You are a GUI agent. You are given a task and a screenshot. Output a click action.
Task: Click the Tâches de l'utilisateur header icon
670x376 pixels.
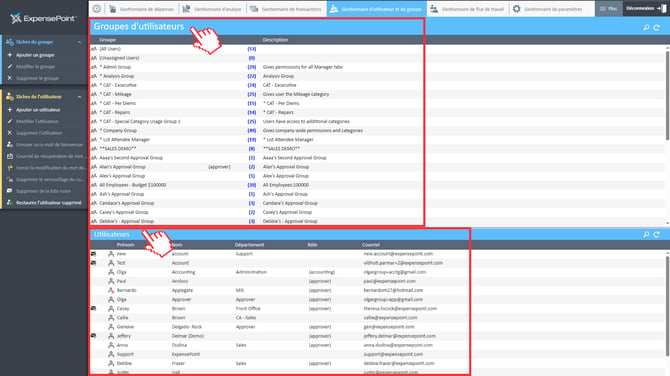(9, 97)
